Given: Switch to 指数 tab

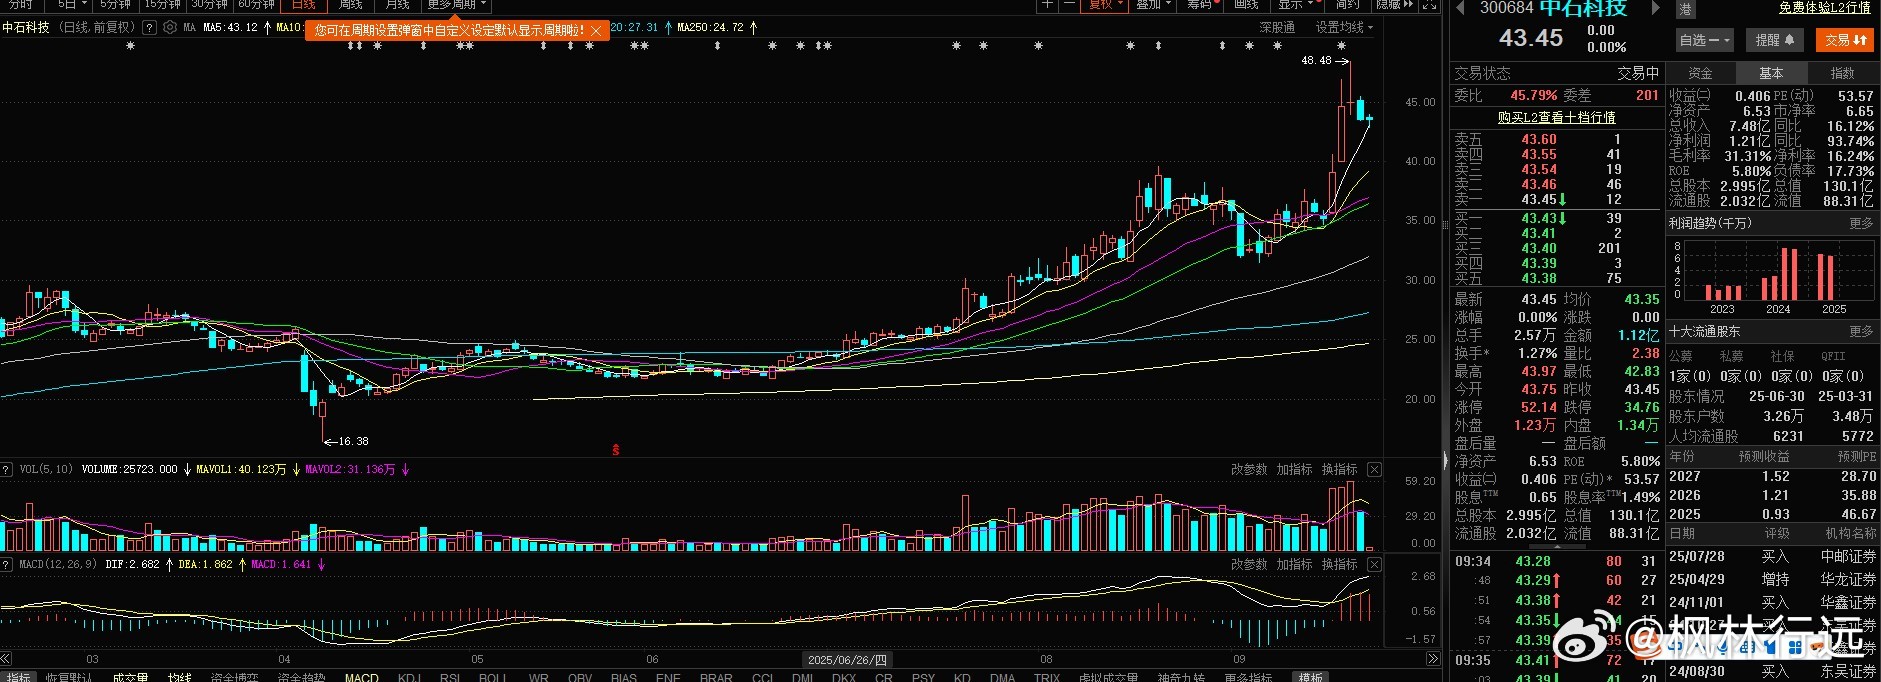Looking at the screenshot, I should [x=1842, y=73].
